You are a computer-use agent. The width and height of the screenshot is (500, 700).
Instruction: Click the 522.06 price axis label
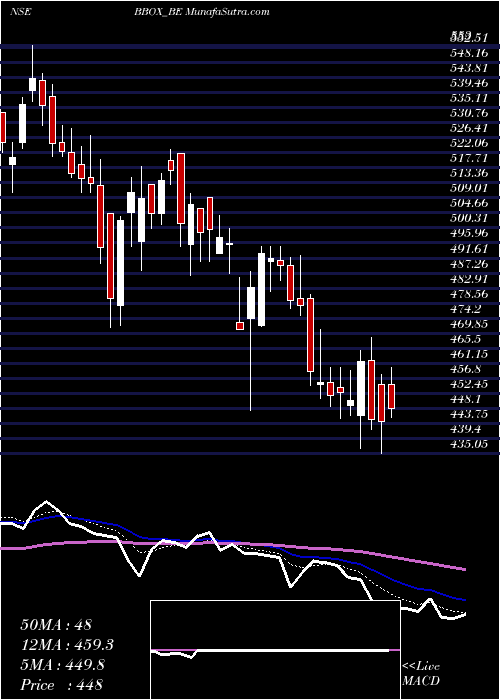(469, 143)
